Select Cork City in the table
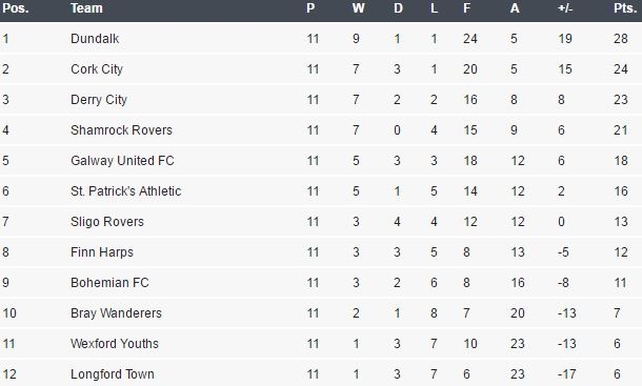642x386 pixels. click(97, 69)
